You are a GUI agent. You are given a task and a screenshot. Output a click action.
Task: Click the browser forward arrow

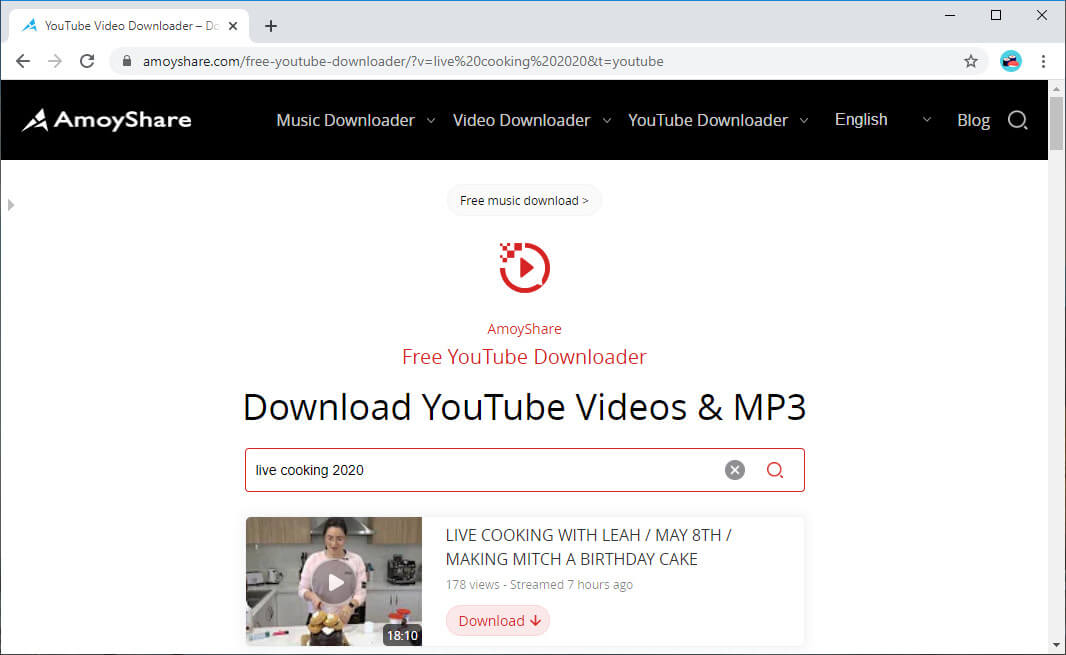click(55, 61)
